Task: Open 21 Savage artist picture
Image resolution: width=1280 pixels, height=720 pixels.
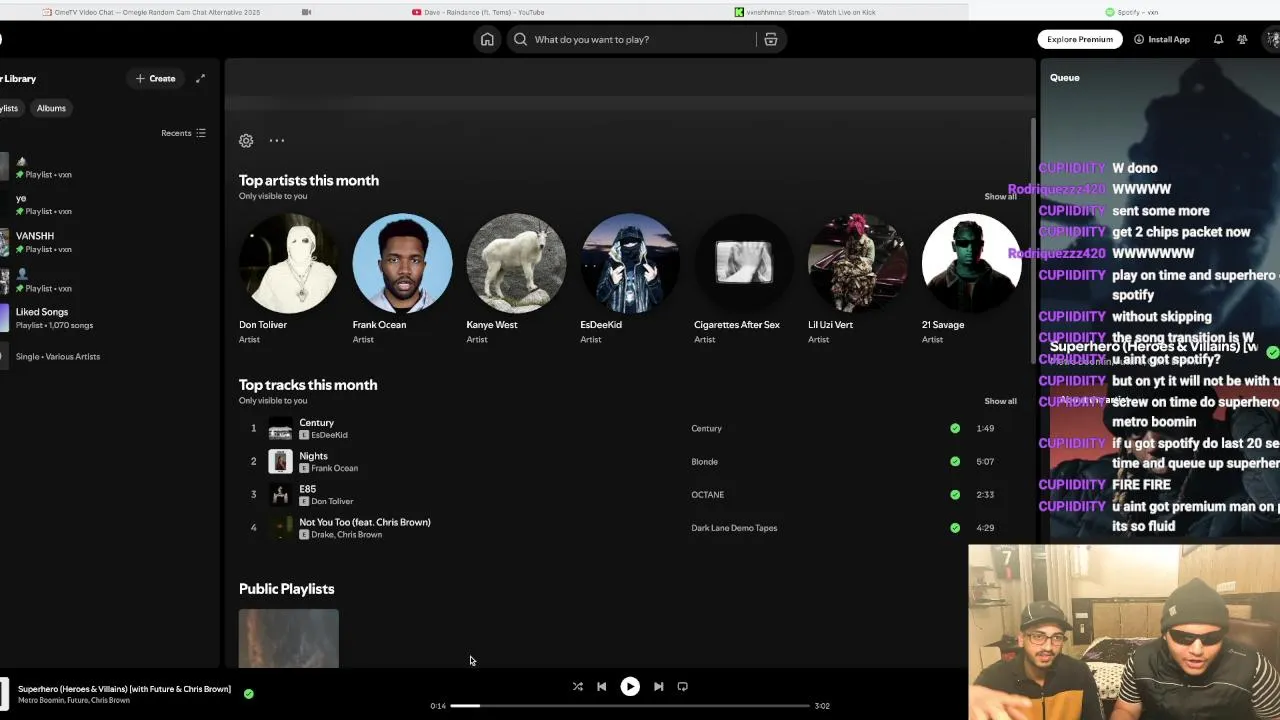Action: pos(971,263)
